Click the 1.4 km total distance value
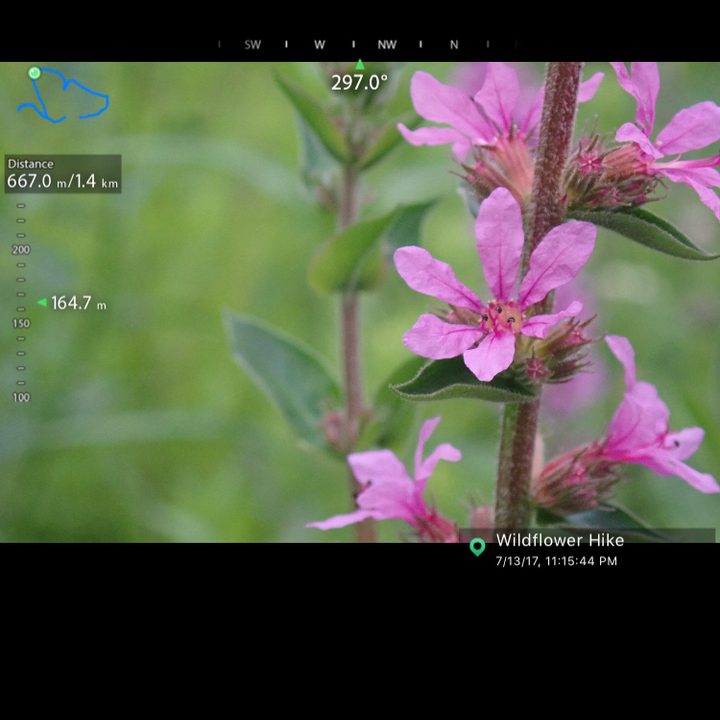 tap(96, 181)
